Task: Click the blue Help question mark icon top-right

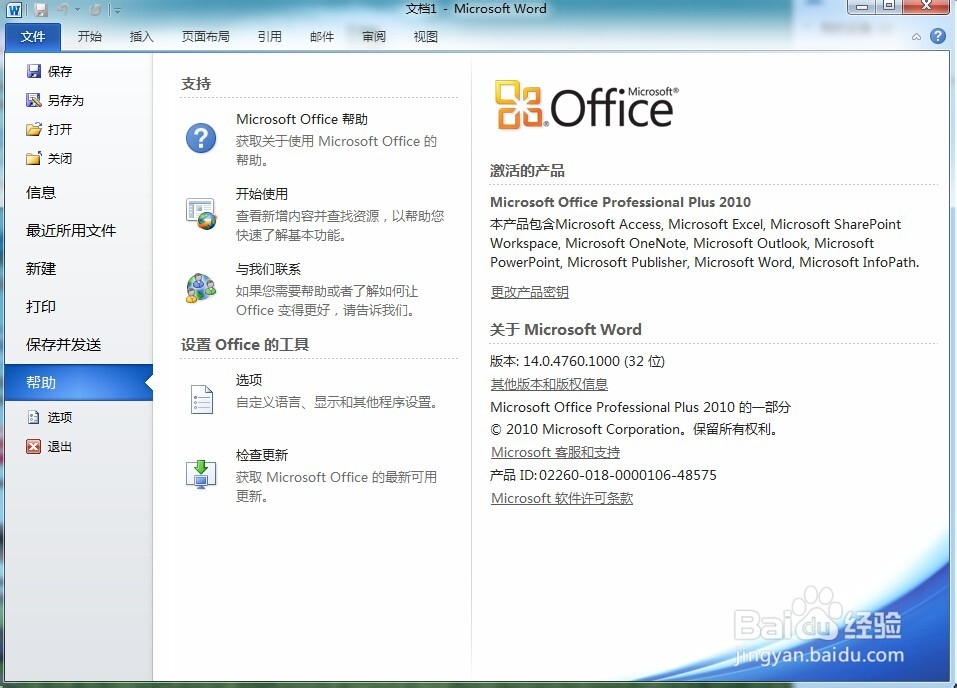Action: click(x=937, y=36)
